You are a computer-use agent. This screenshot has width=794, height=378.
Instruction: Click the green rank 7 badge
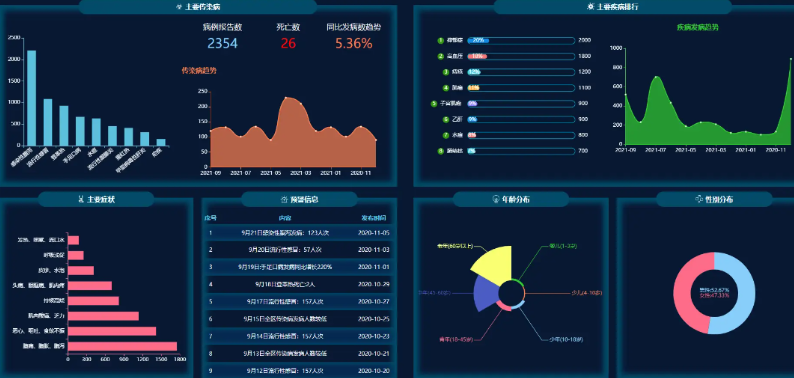pyautogui.click(x=446, y=135)
